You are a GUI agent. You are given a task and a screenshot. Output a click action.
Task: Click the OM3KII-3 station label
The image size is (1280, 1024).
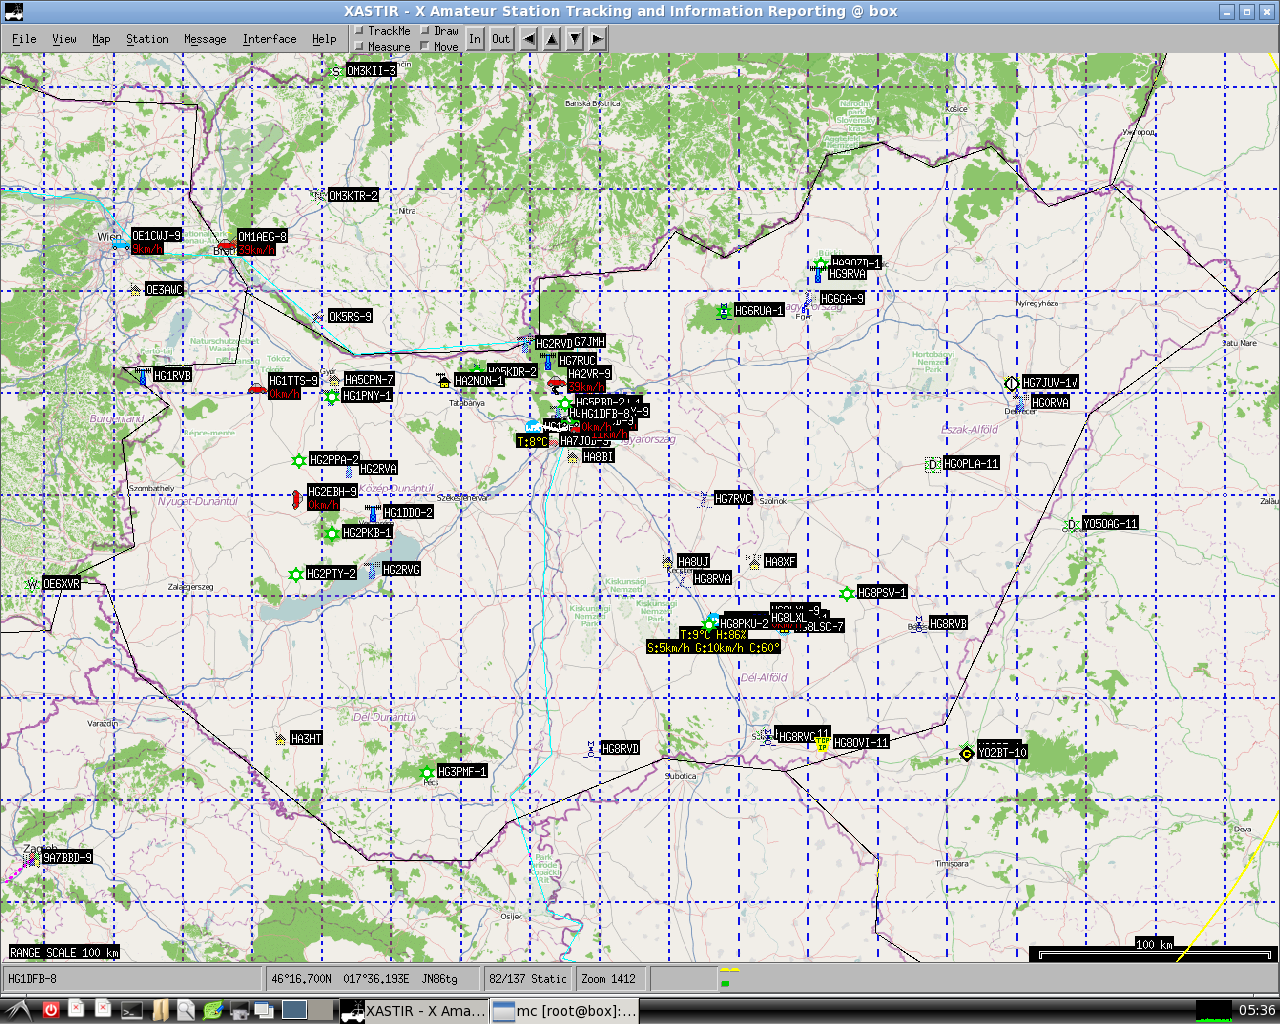click(x=371, y=71)
